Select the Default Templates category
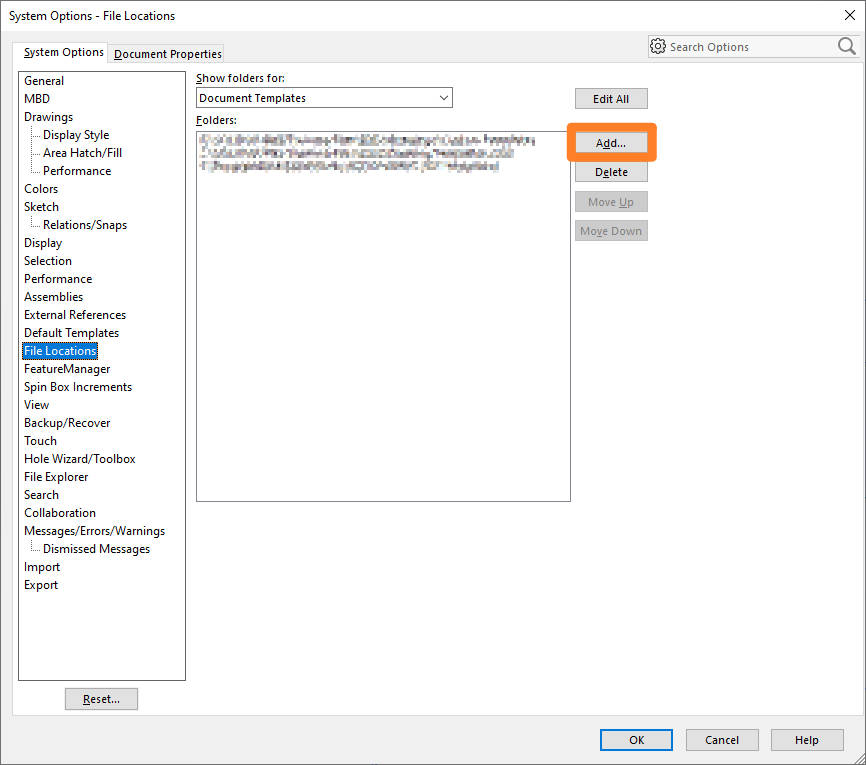This screenshot has width=866, height=765. point(71,332)
